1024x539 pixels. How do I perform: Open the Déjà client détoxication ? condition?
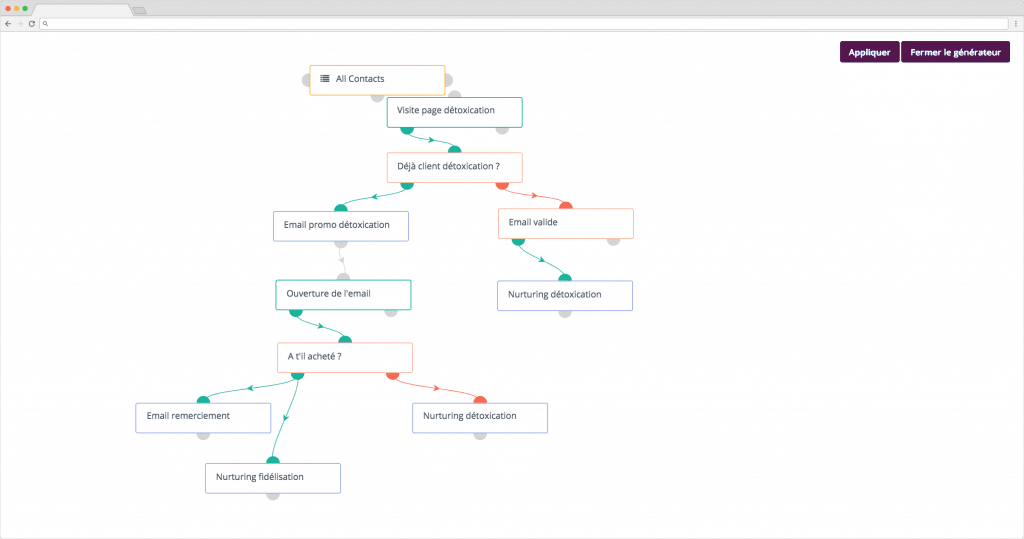455,167
